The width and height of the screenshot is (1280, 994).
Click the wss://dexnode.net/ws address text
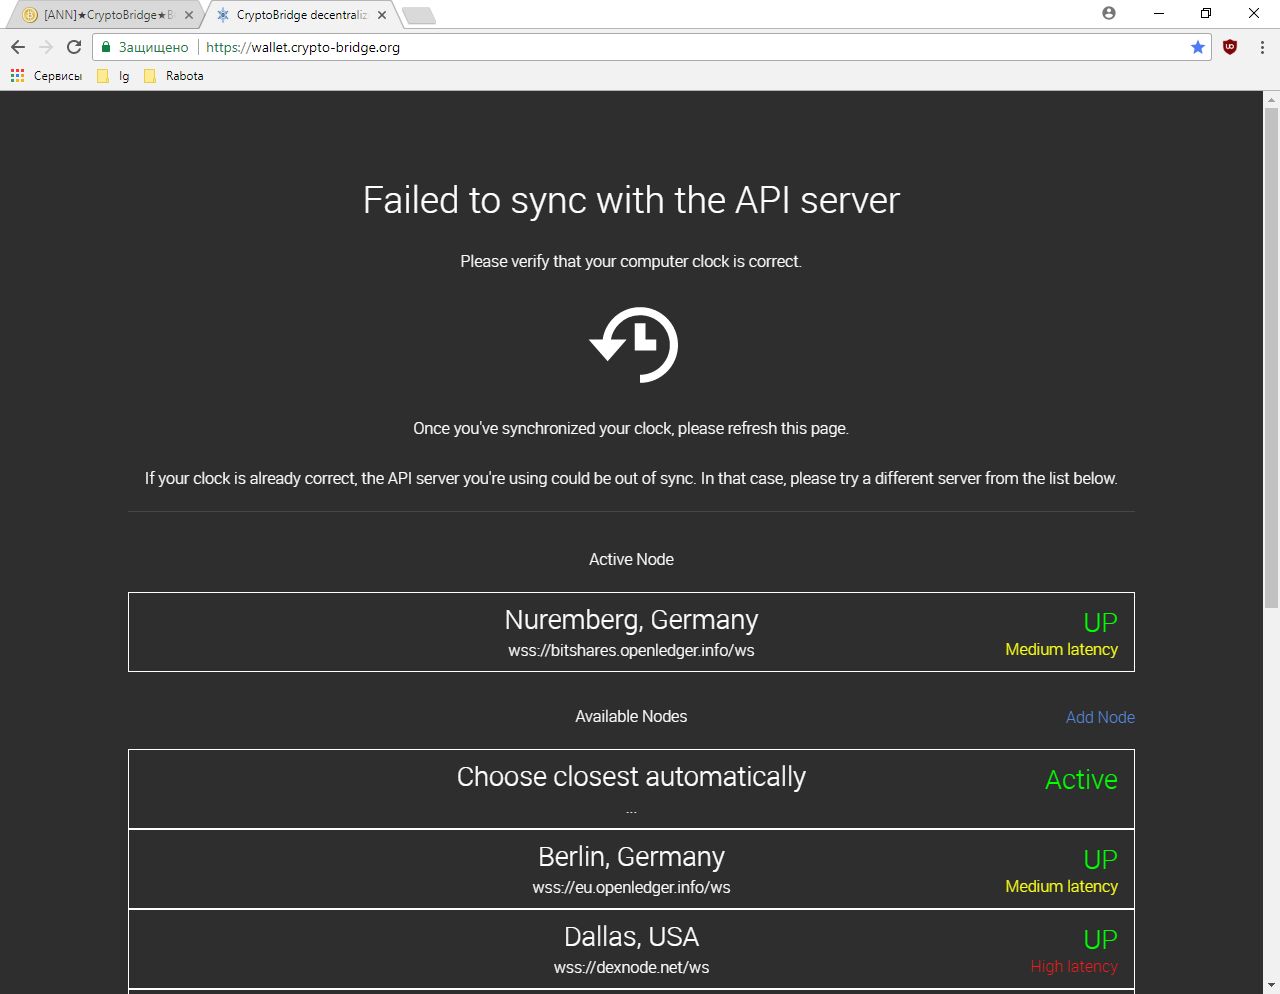pos(631,967)
